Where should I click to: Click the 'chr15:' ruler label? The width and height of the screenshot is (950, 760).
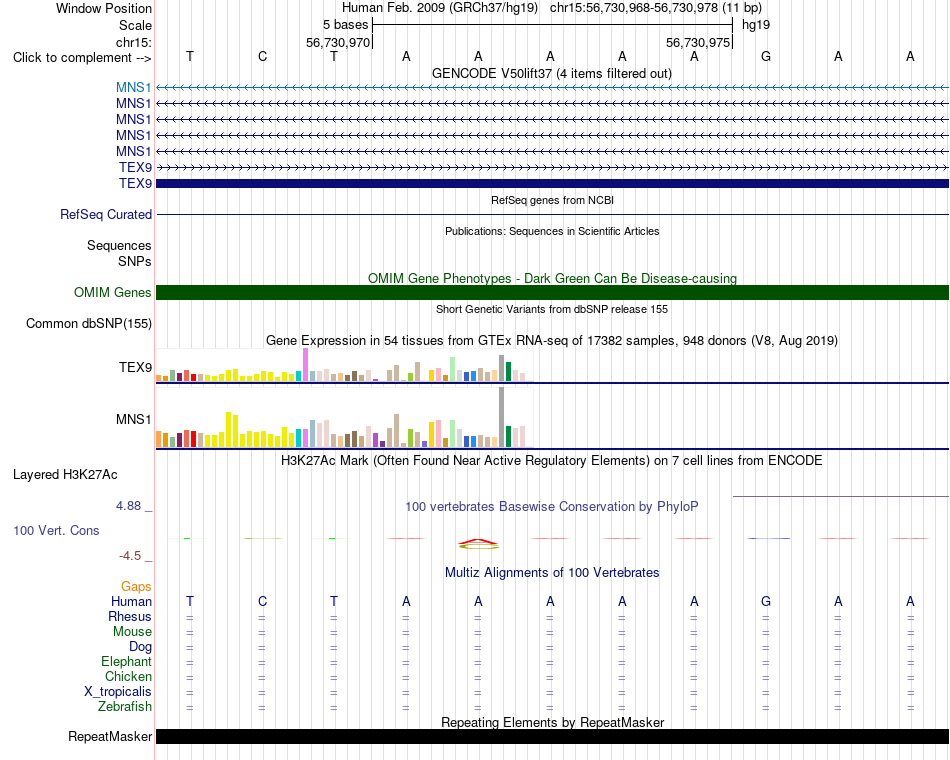134,42
